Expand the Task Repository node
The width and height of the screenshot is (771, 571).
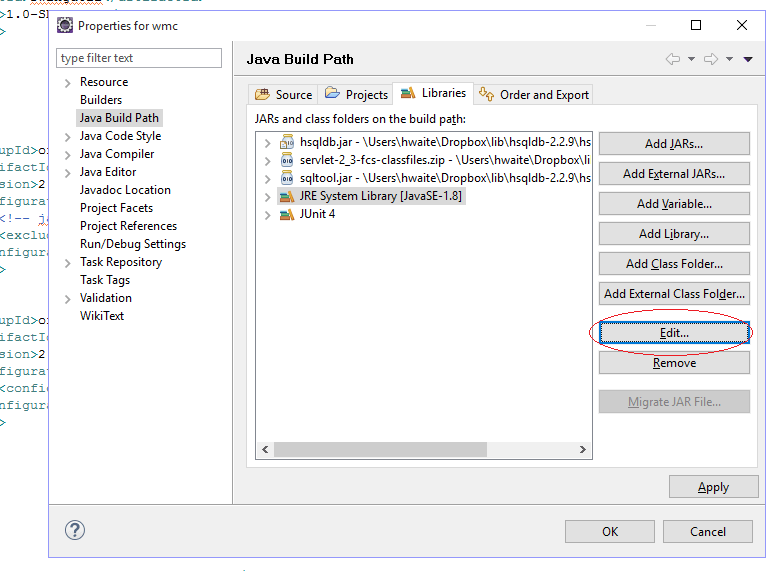[68, 263]
